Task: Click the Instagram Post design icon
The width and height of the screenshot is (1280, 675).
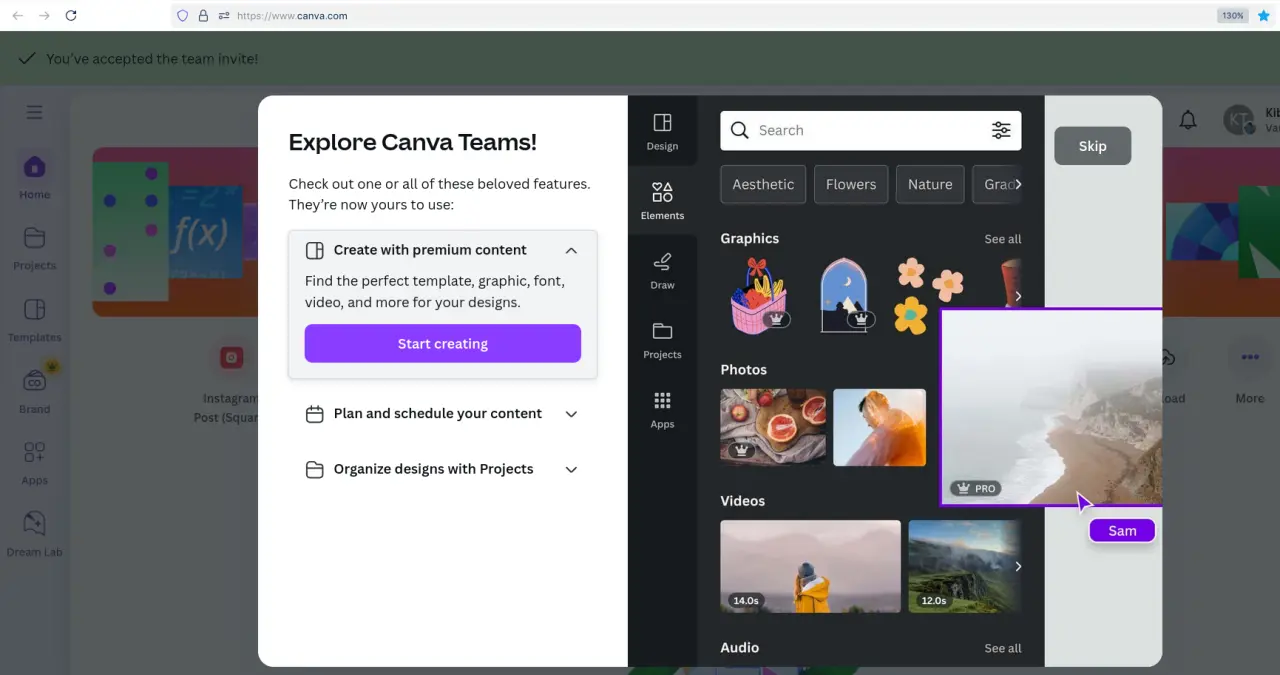Action: click(232, 357)
